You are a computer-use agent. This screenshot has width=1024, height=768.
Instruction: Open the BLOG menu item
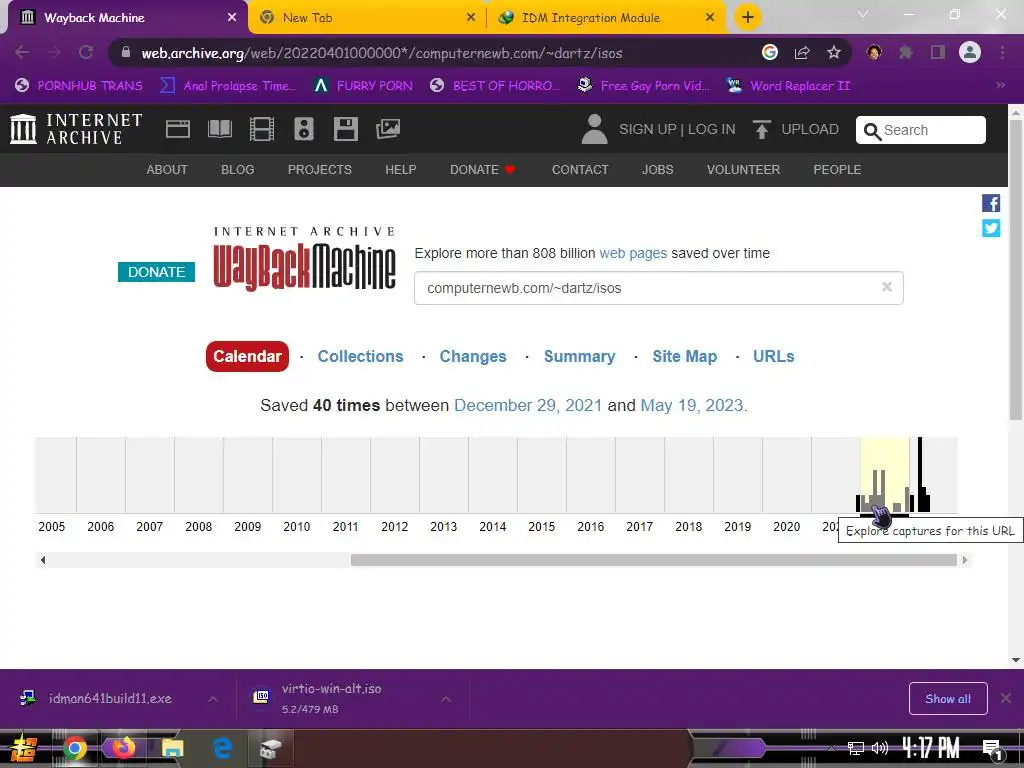pyautogui.click(x=238, y=170)
